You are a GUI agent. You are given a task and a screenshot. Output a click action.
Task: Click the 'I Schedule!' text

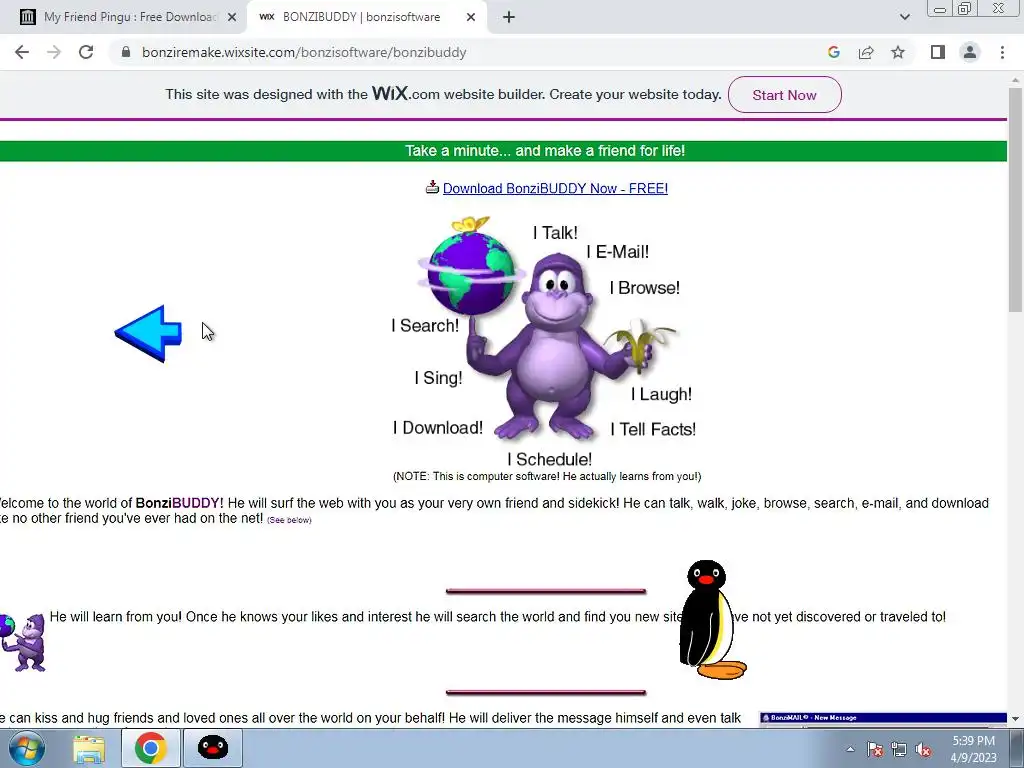(550, 460)
